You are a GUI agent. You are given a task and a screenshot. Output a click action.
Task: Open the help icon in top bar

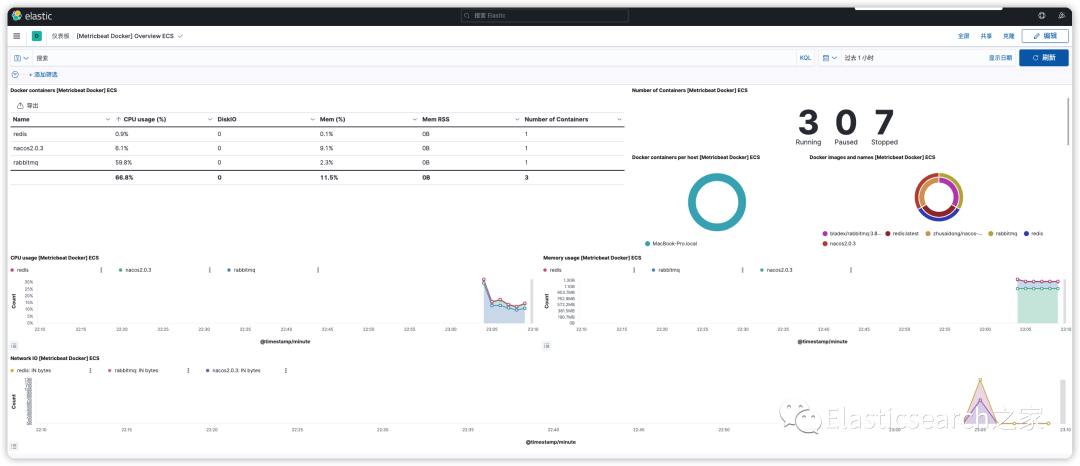1041,15
